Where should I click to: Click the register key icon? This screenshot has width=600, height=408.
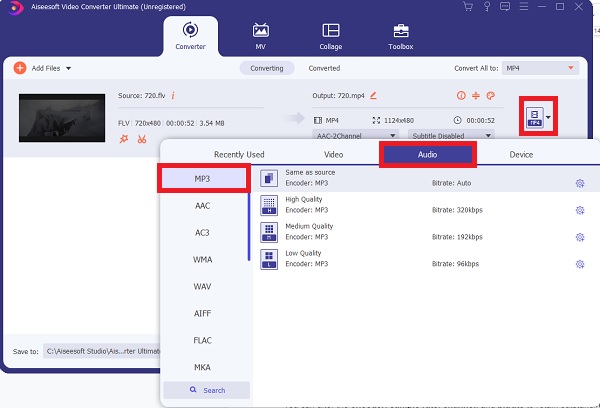pos(487,7)
